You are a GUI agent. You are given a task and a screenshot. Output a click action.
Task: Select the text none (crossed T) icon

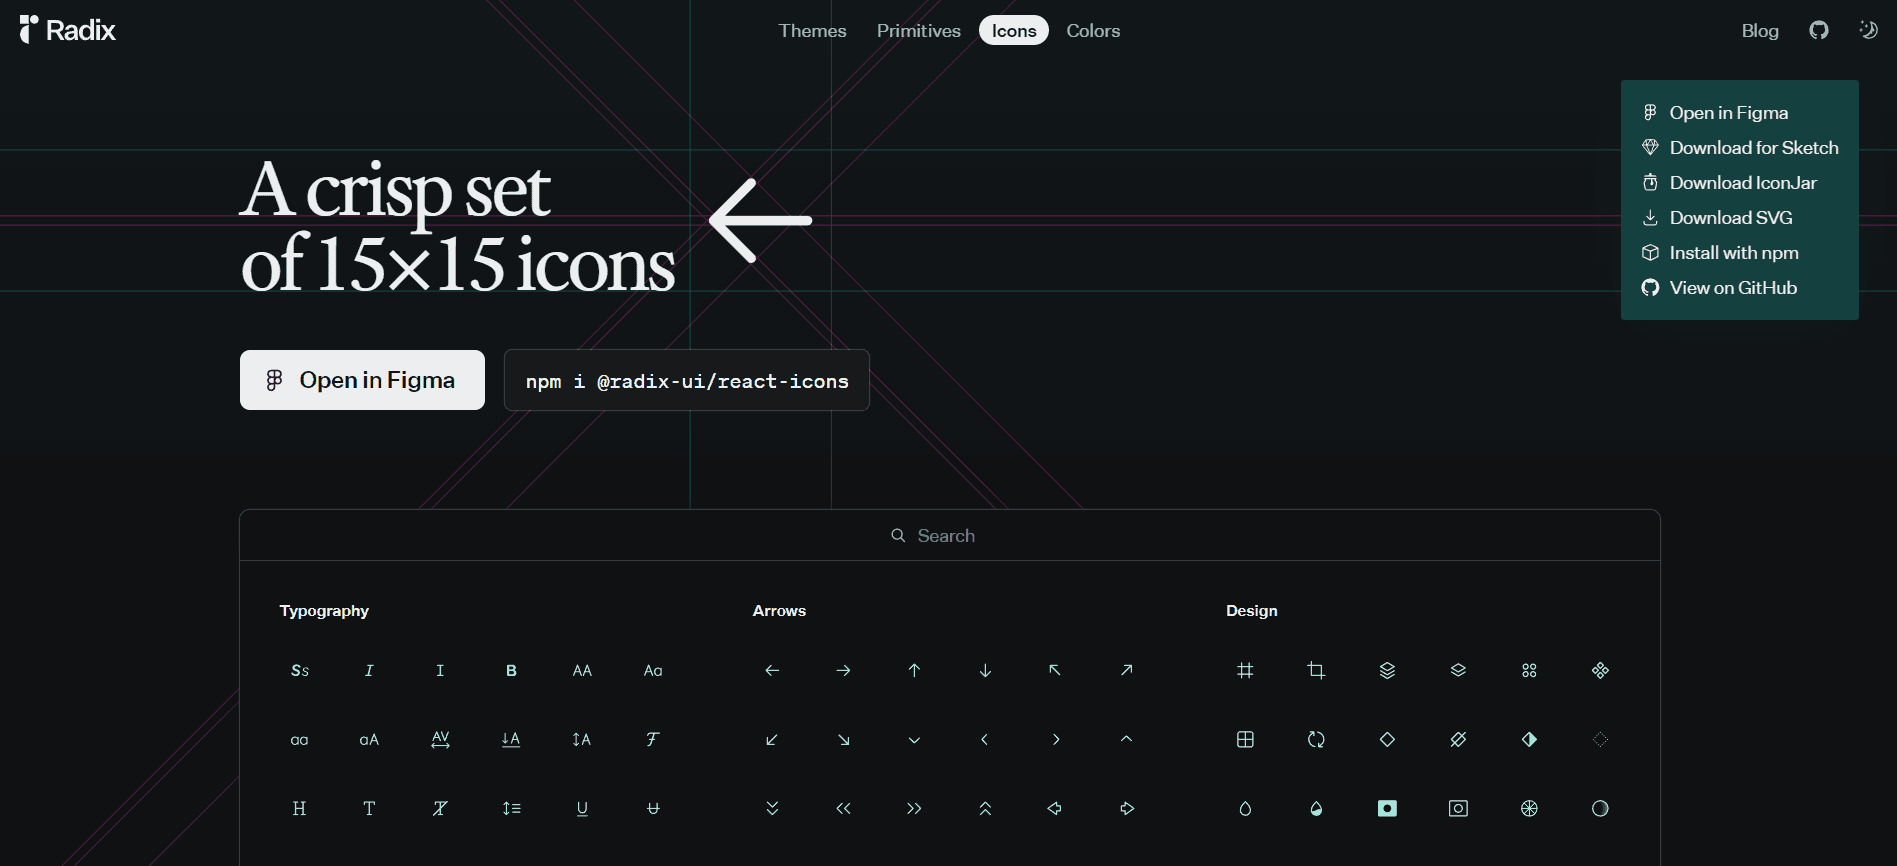pos(440,808)
